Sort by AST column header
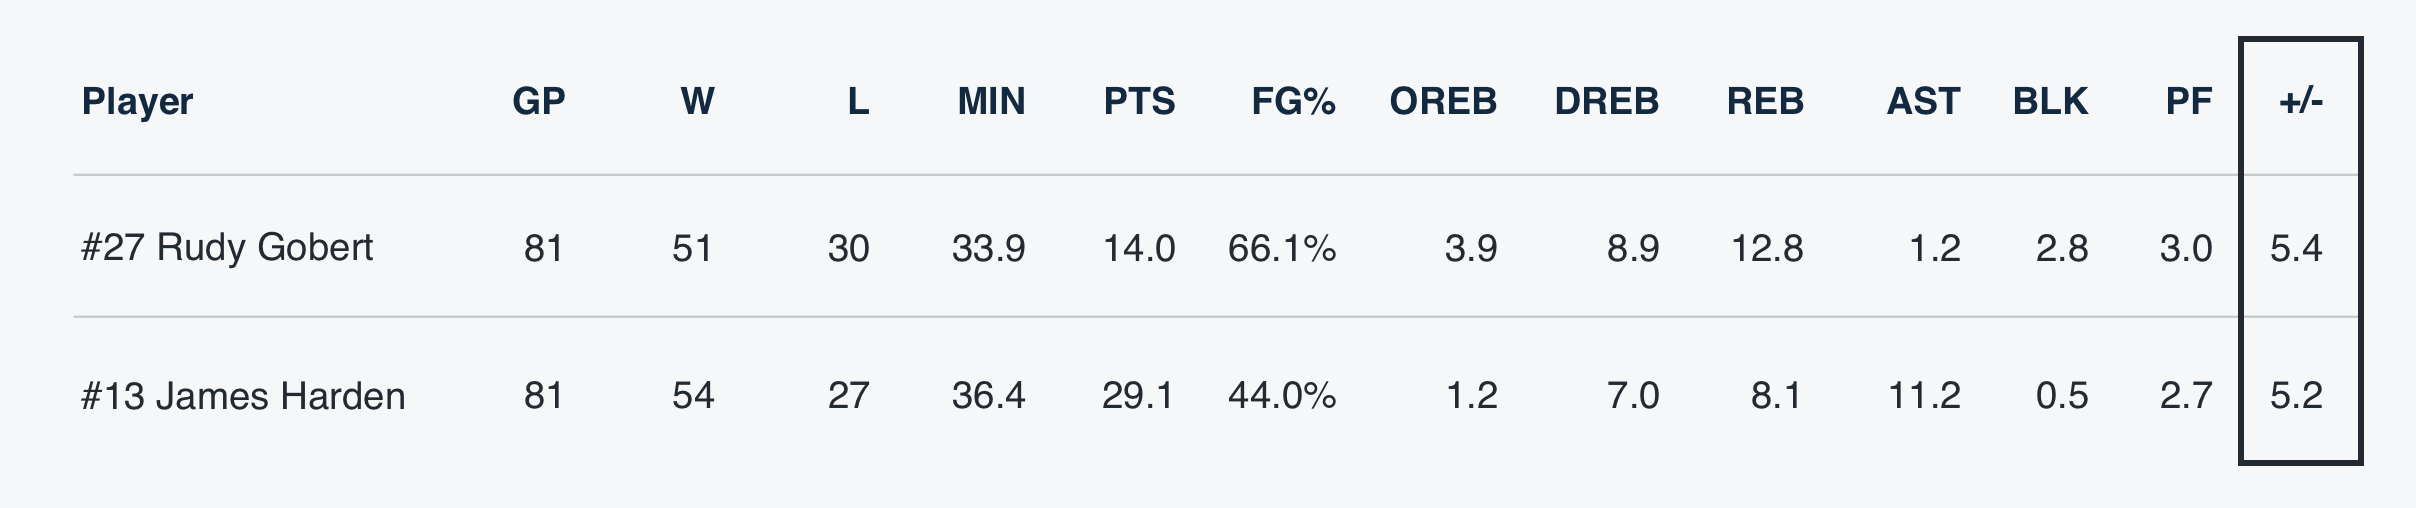The image size is (2416, 508). [x=1923, y=102]
